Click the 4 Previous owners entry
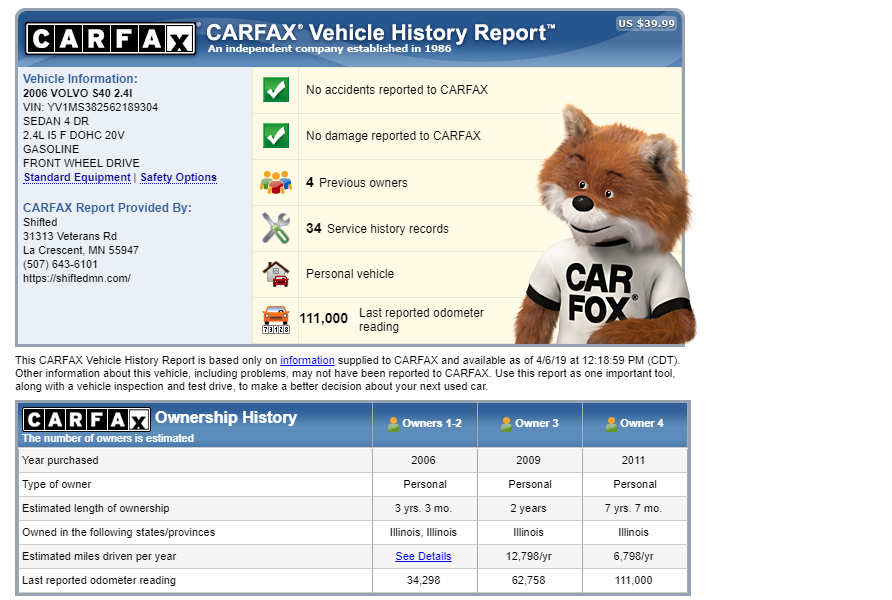 coord(357,183)
